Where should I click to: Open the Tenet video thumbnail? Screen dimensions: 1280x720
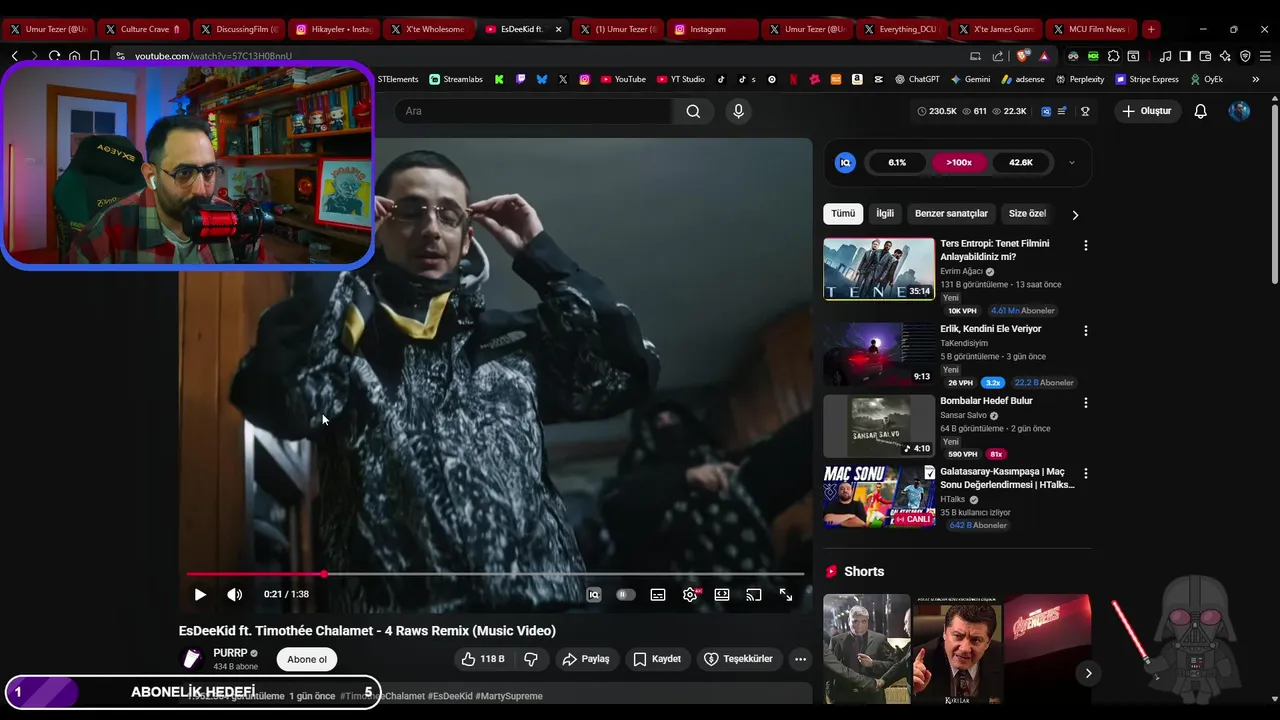(879, 269)
